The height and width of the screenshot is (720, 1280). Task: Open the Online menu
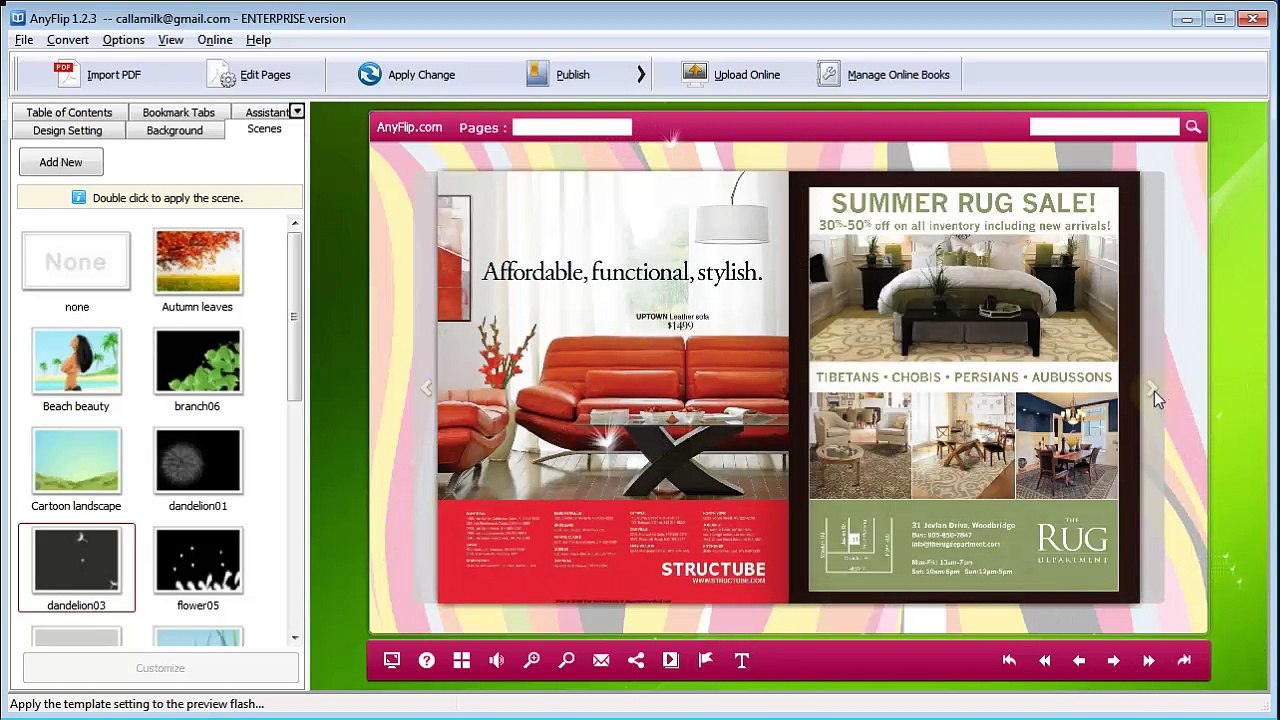[215, 40]
